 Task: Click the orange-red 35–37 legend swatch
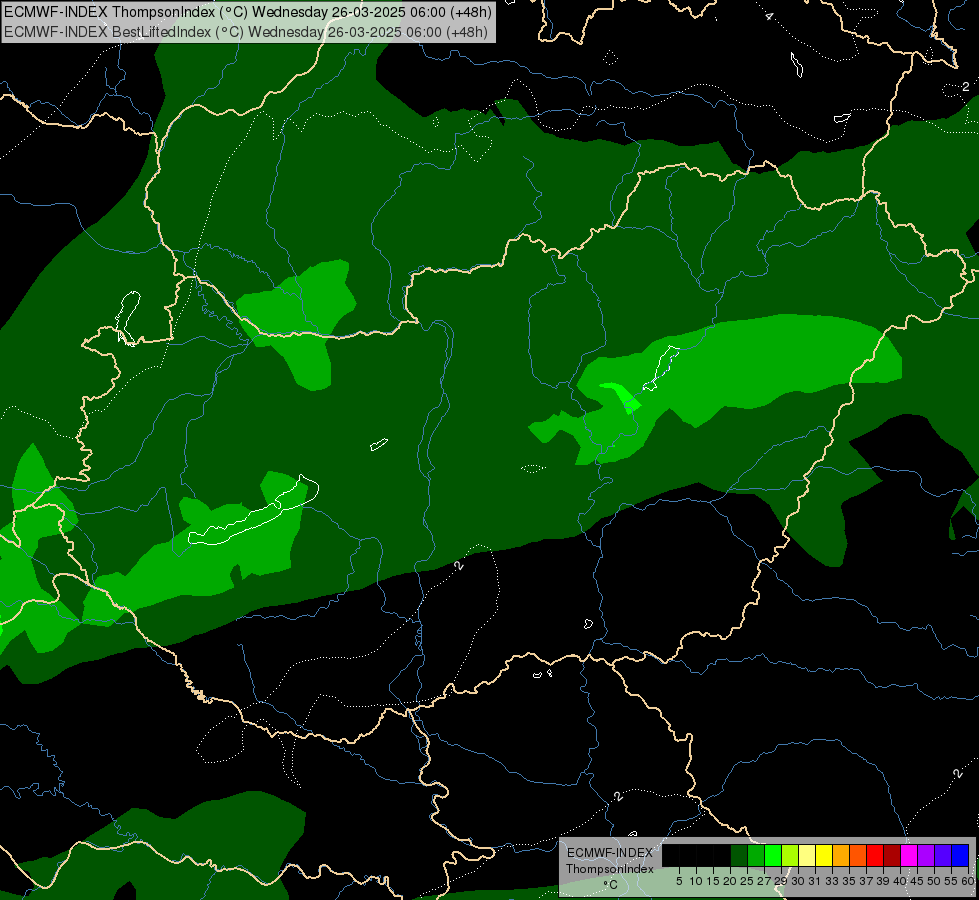858,856
